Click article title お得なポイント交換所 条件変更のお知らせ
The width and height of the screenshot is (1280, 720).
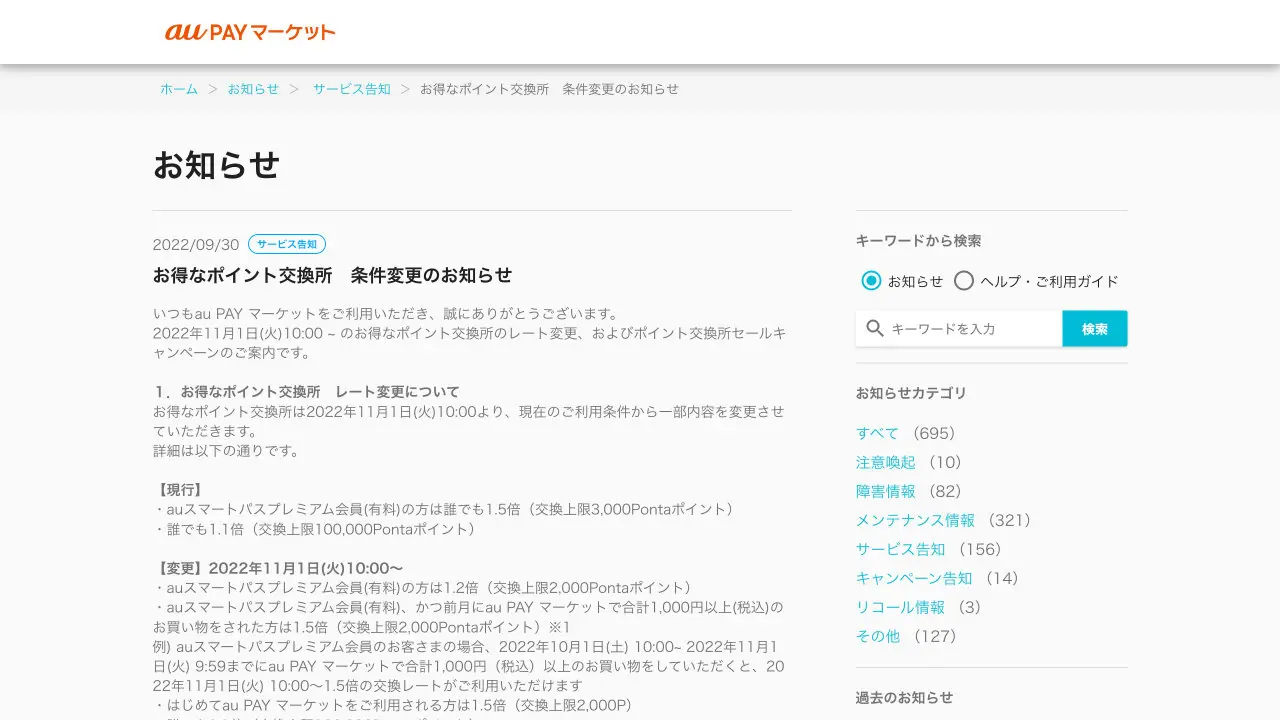[x=332, y=275]
